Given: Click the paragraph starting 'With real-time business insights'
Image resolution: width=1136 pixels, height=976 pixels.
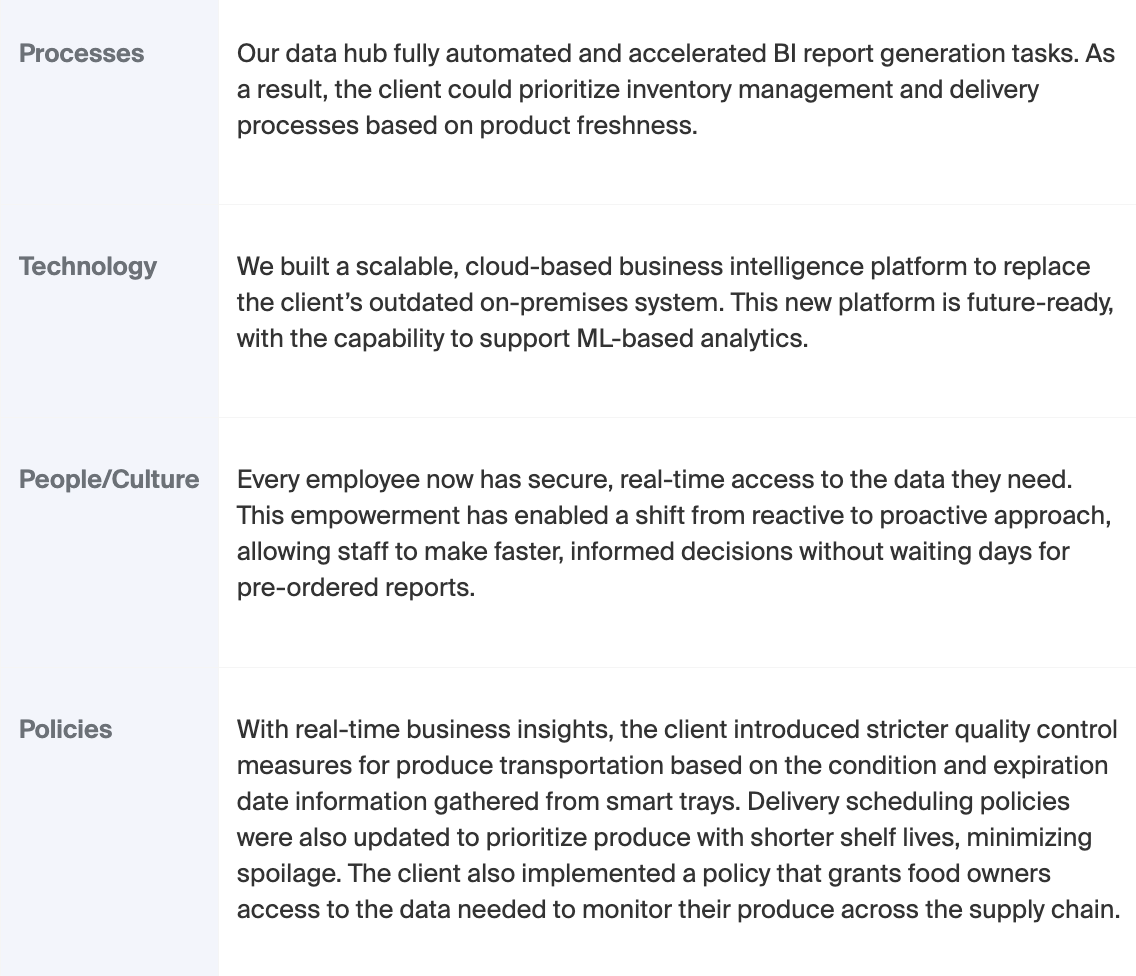Looking at the screenshot, I should click(x=678, y=819).
